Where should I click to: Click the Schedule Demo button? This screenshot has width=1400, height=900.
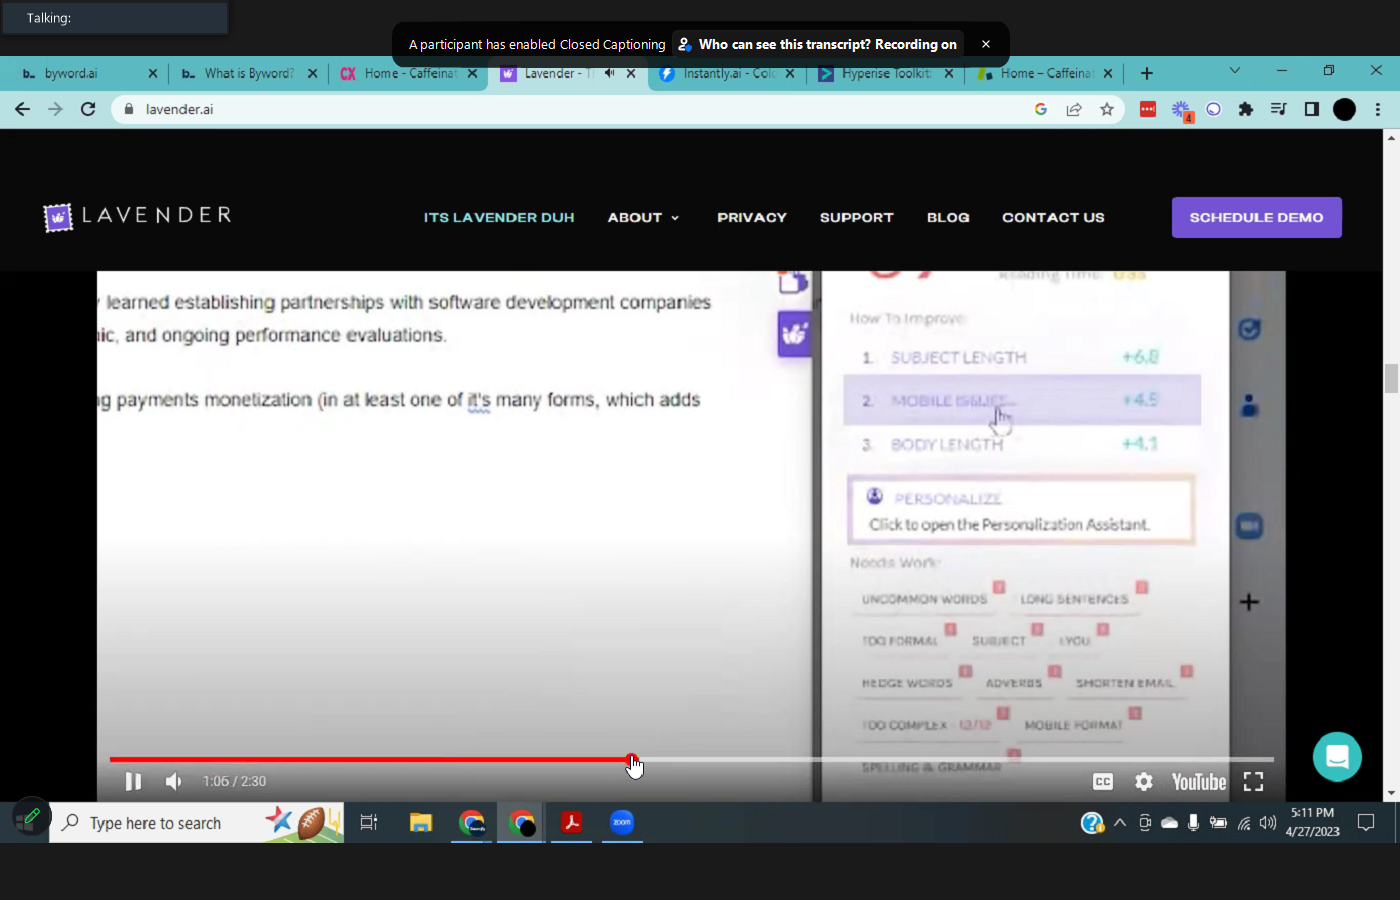(x=1256, y=217)
